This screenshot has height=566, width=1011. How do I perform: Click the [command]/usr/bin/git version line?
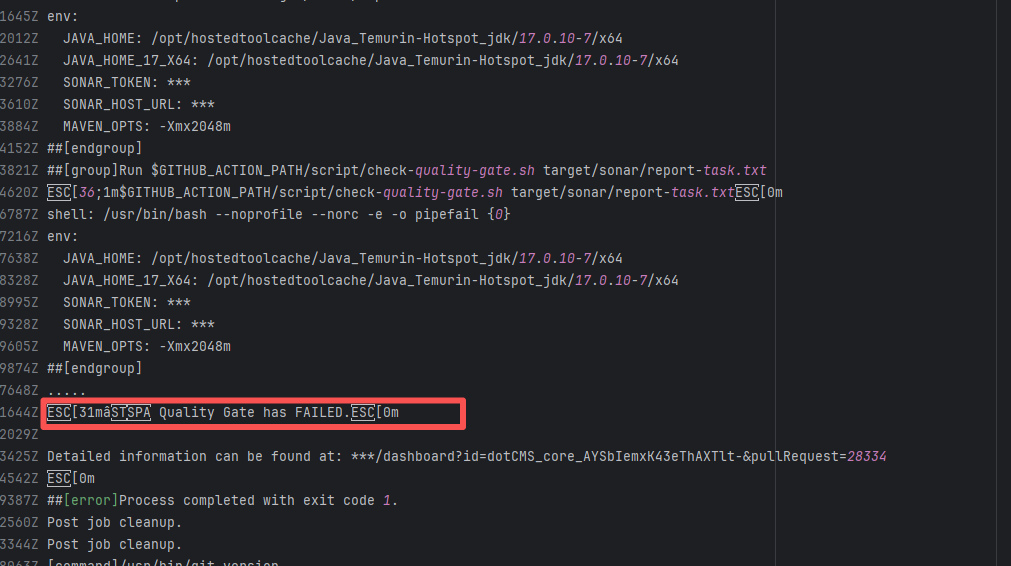160,564
